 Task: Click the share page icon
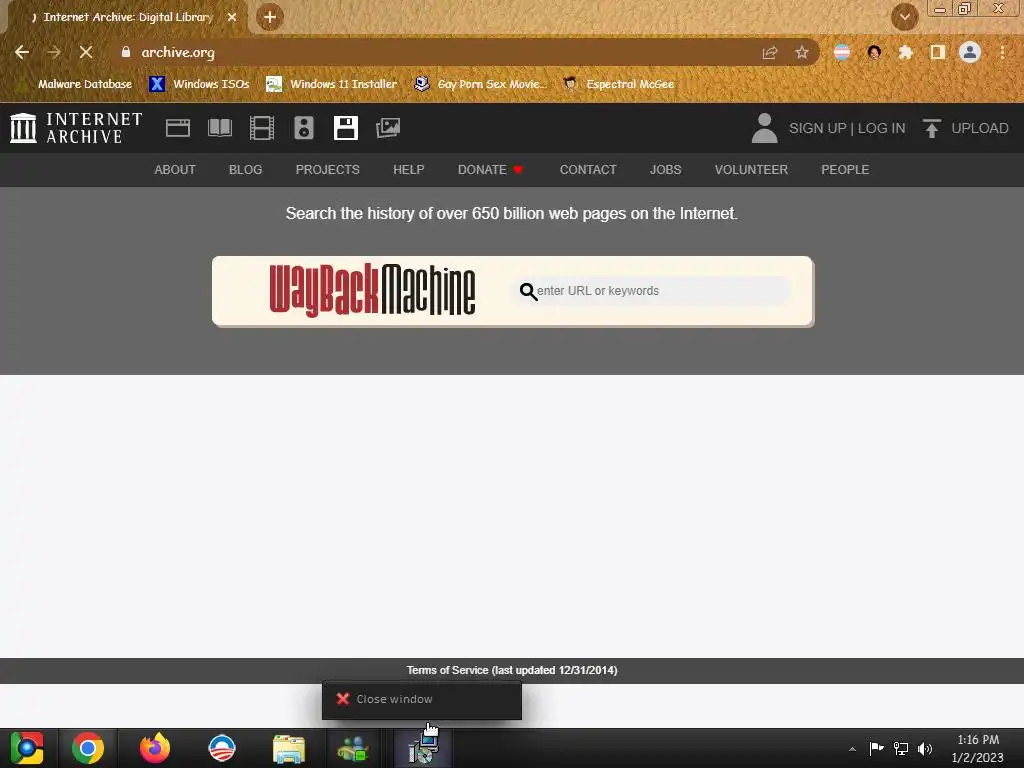(x=770, y=52)
